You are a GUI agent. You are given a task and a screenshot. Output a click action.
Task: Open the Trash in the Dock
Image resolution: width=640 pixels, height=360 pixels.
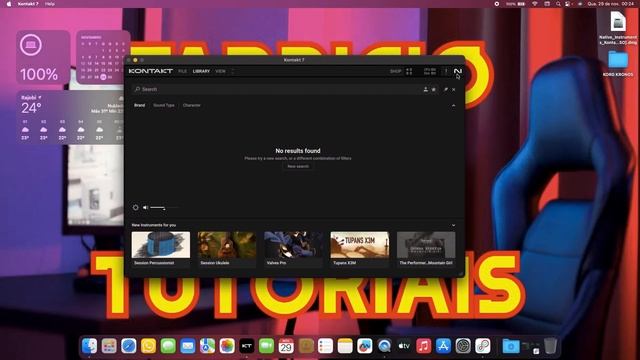tap(550, 346)
